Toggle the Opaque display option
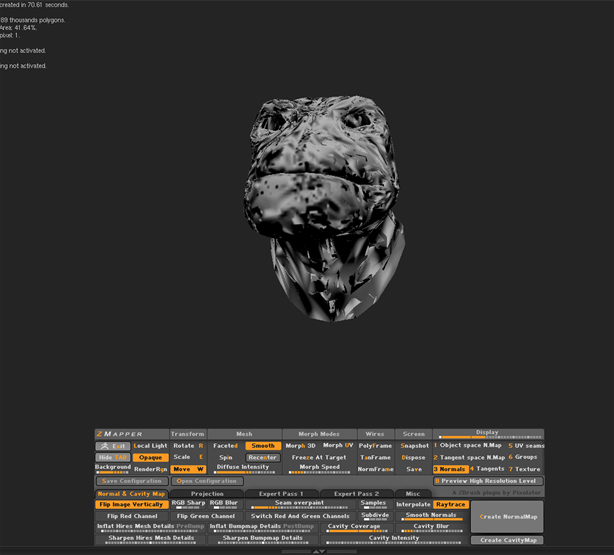The image size is (614, 555). click(x=150, y=457)
